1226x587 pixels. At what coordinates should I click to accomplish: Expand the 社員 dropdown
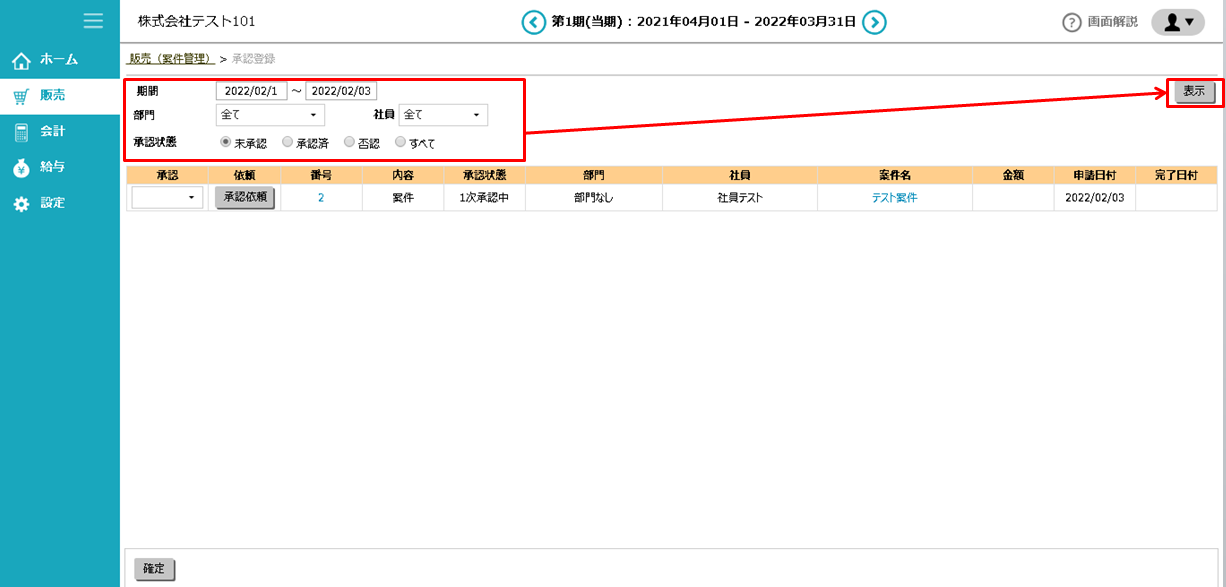tap(443, 115)
